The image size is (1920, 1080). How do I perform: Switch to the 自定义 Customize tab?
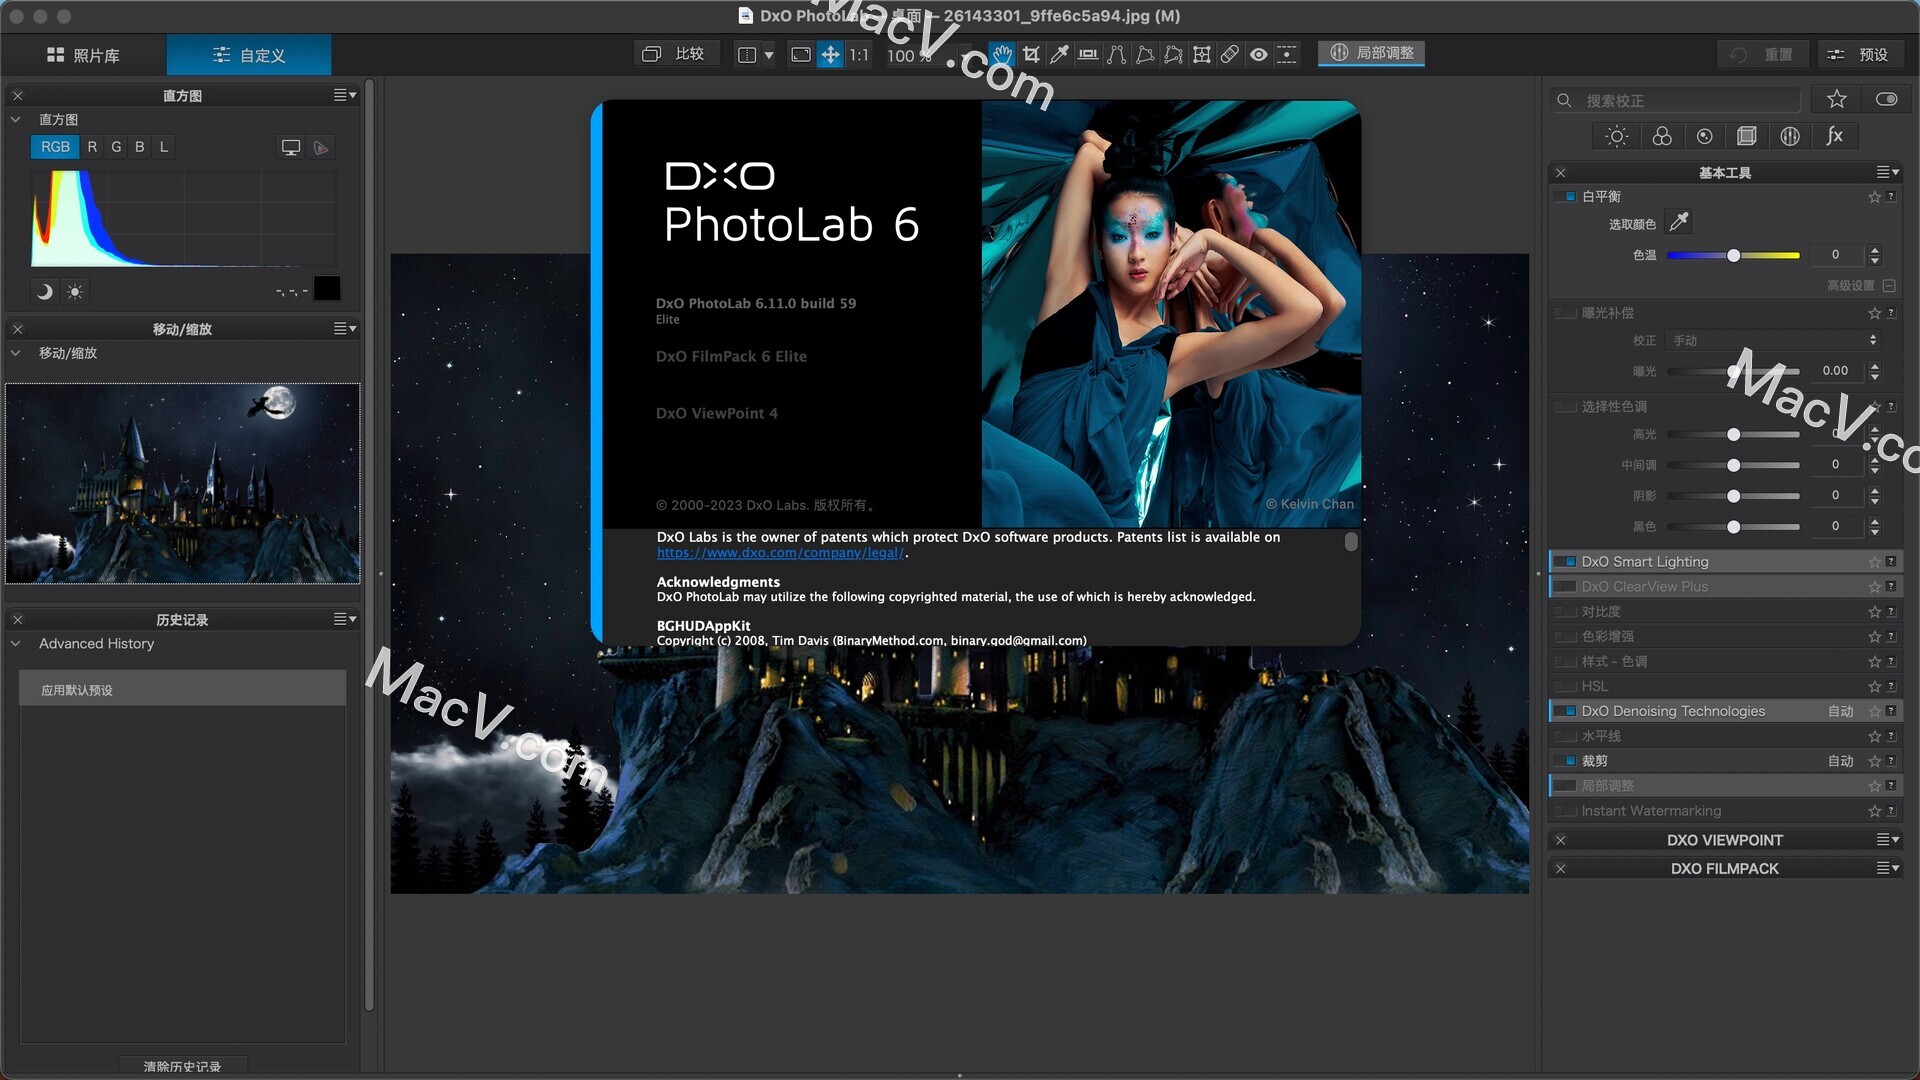tap(249, 55)
